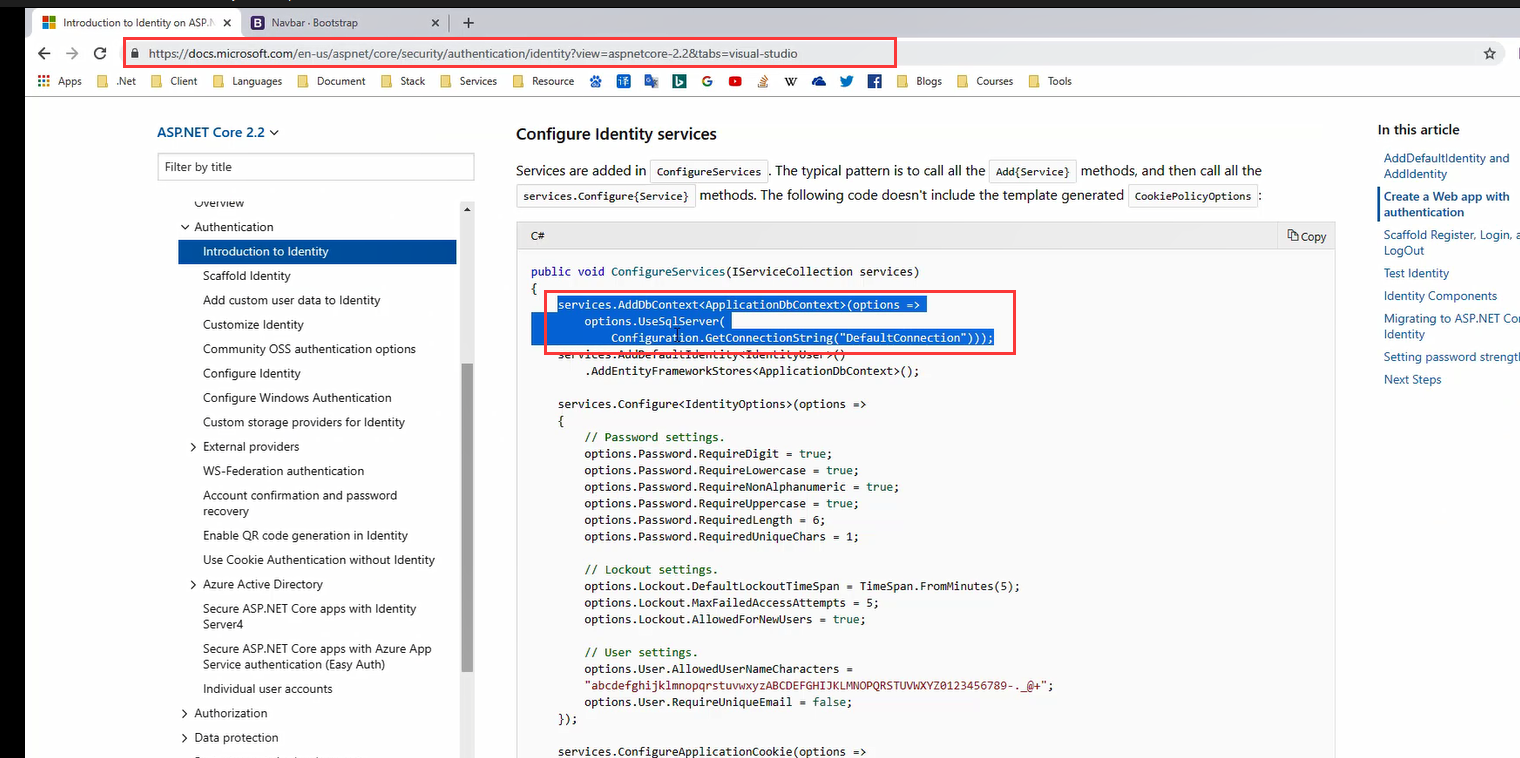Jump to the Test Identity section

tap(1416, 273)
